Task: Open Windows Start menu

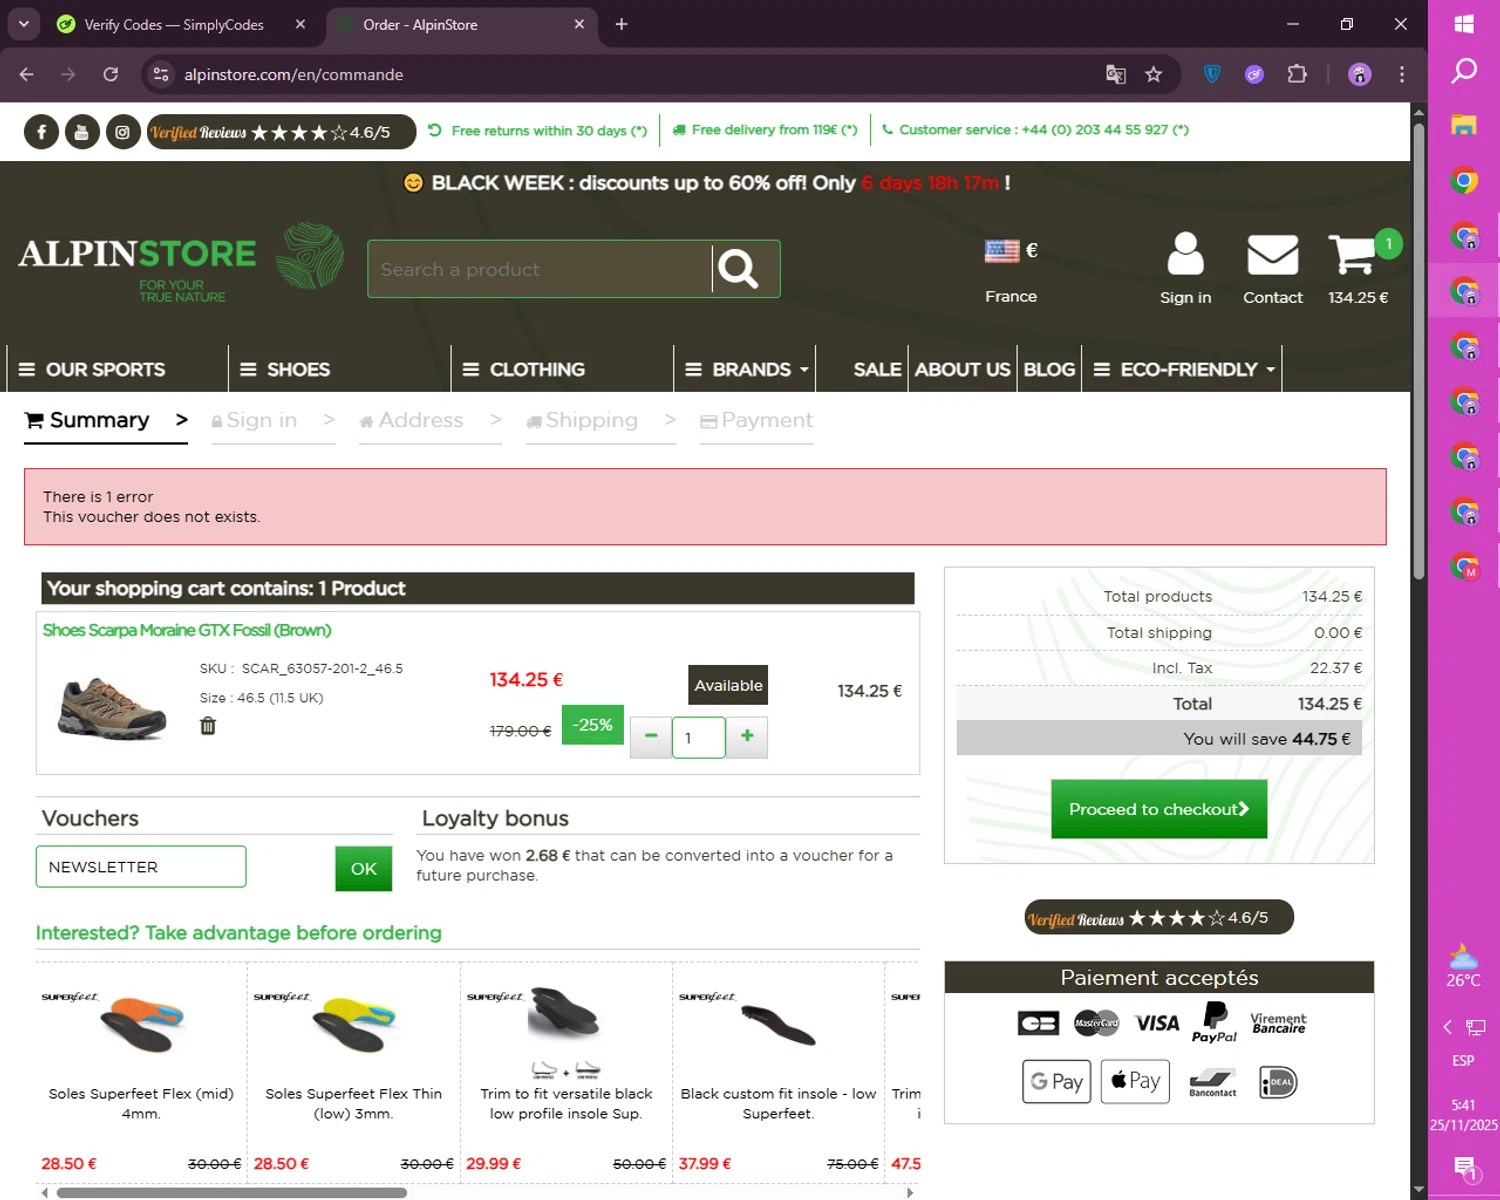Action: [1464, 24]
